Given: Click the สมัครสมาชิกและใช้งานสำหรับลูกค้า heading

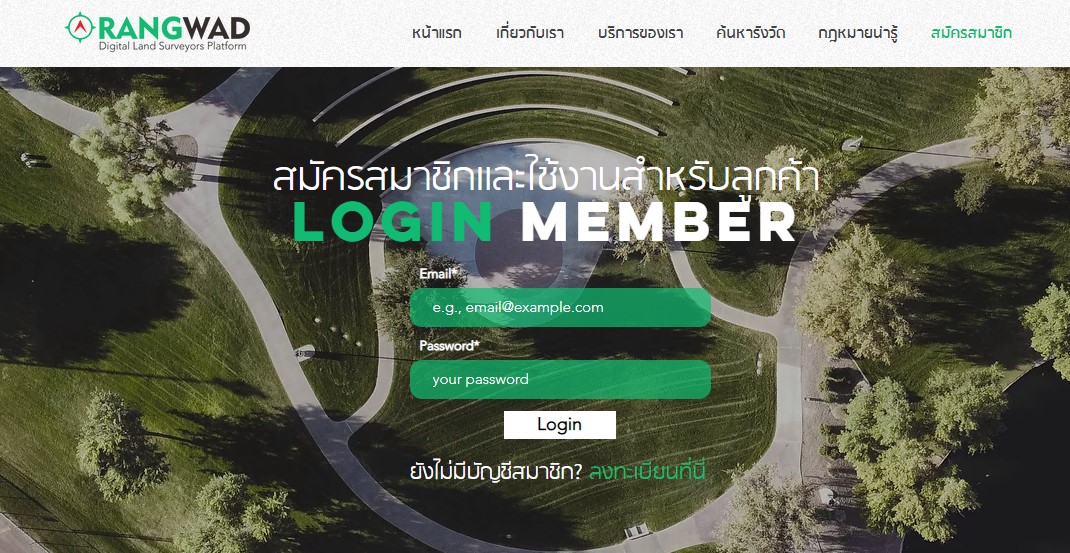Looking at the screenshot, I should click(x=545, y=176).
